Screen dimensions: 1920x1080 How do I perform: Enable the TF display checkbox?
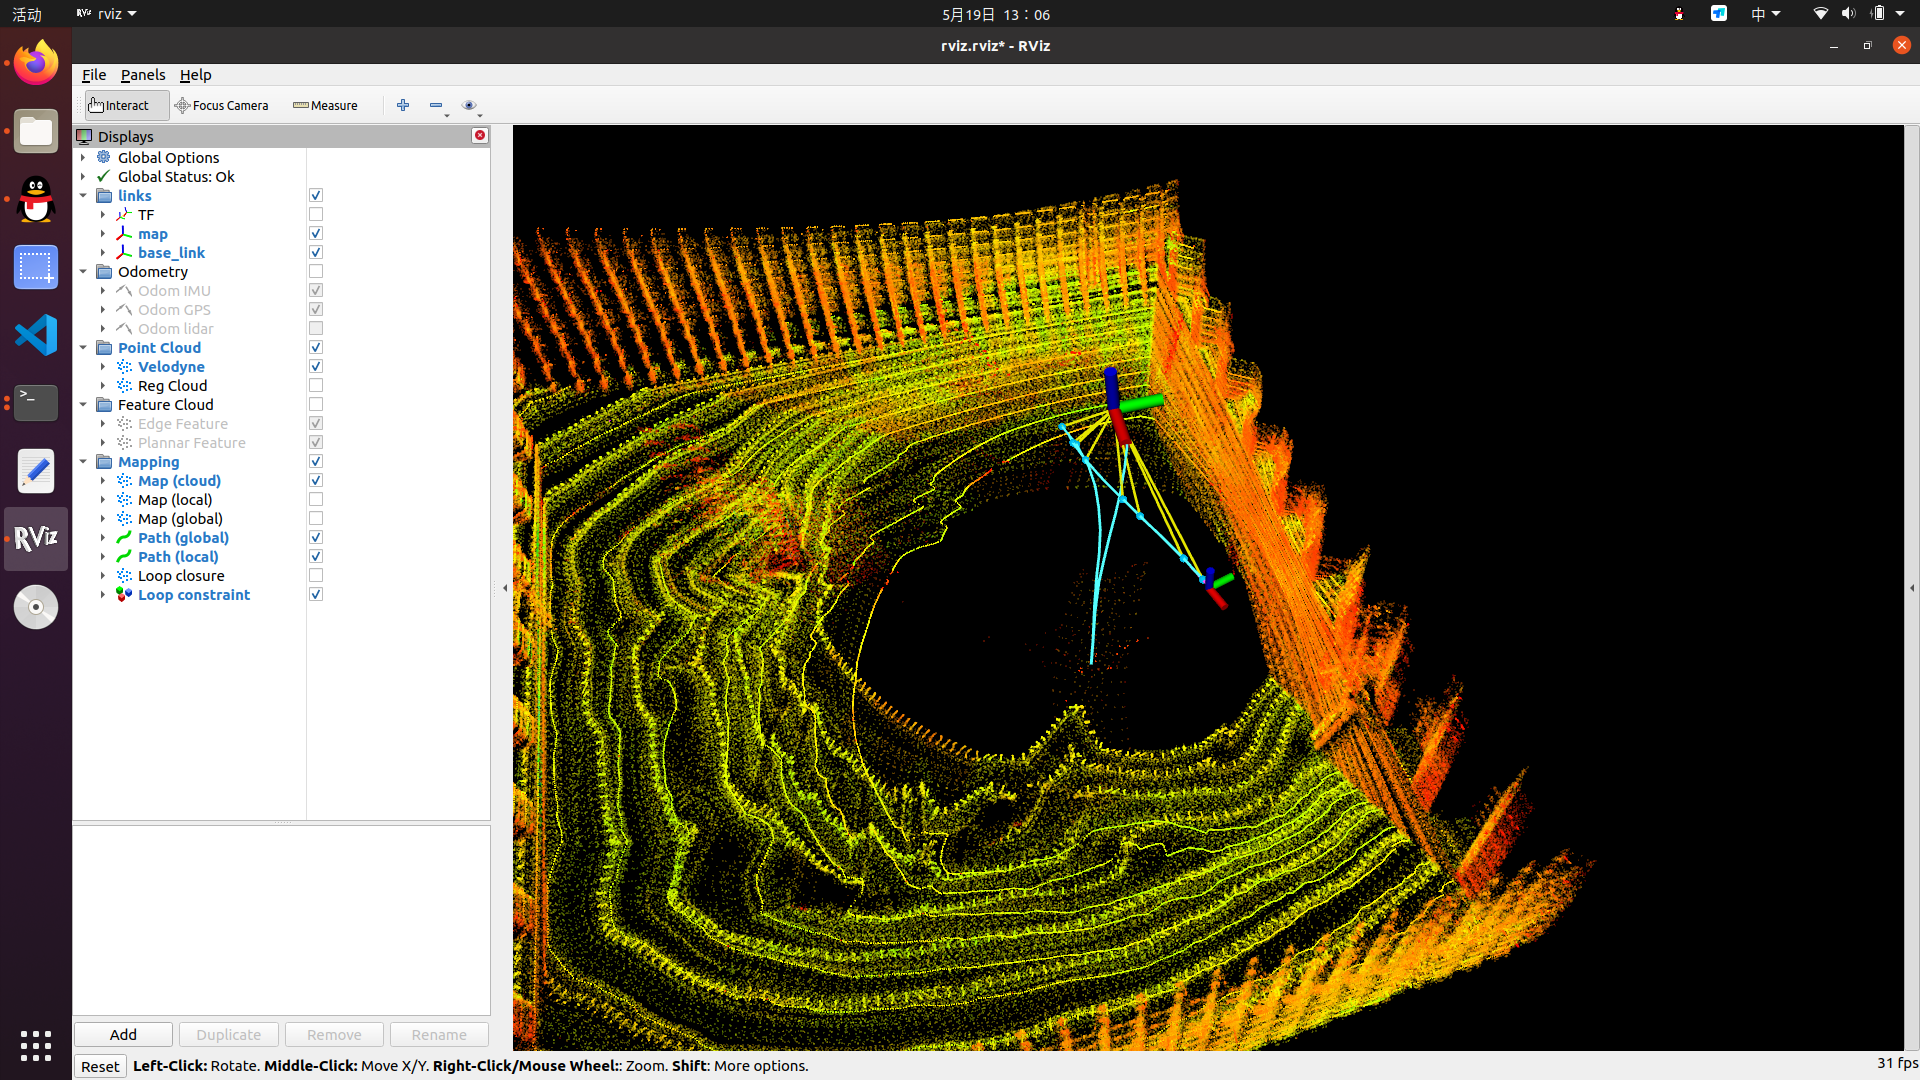[316, 214]
